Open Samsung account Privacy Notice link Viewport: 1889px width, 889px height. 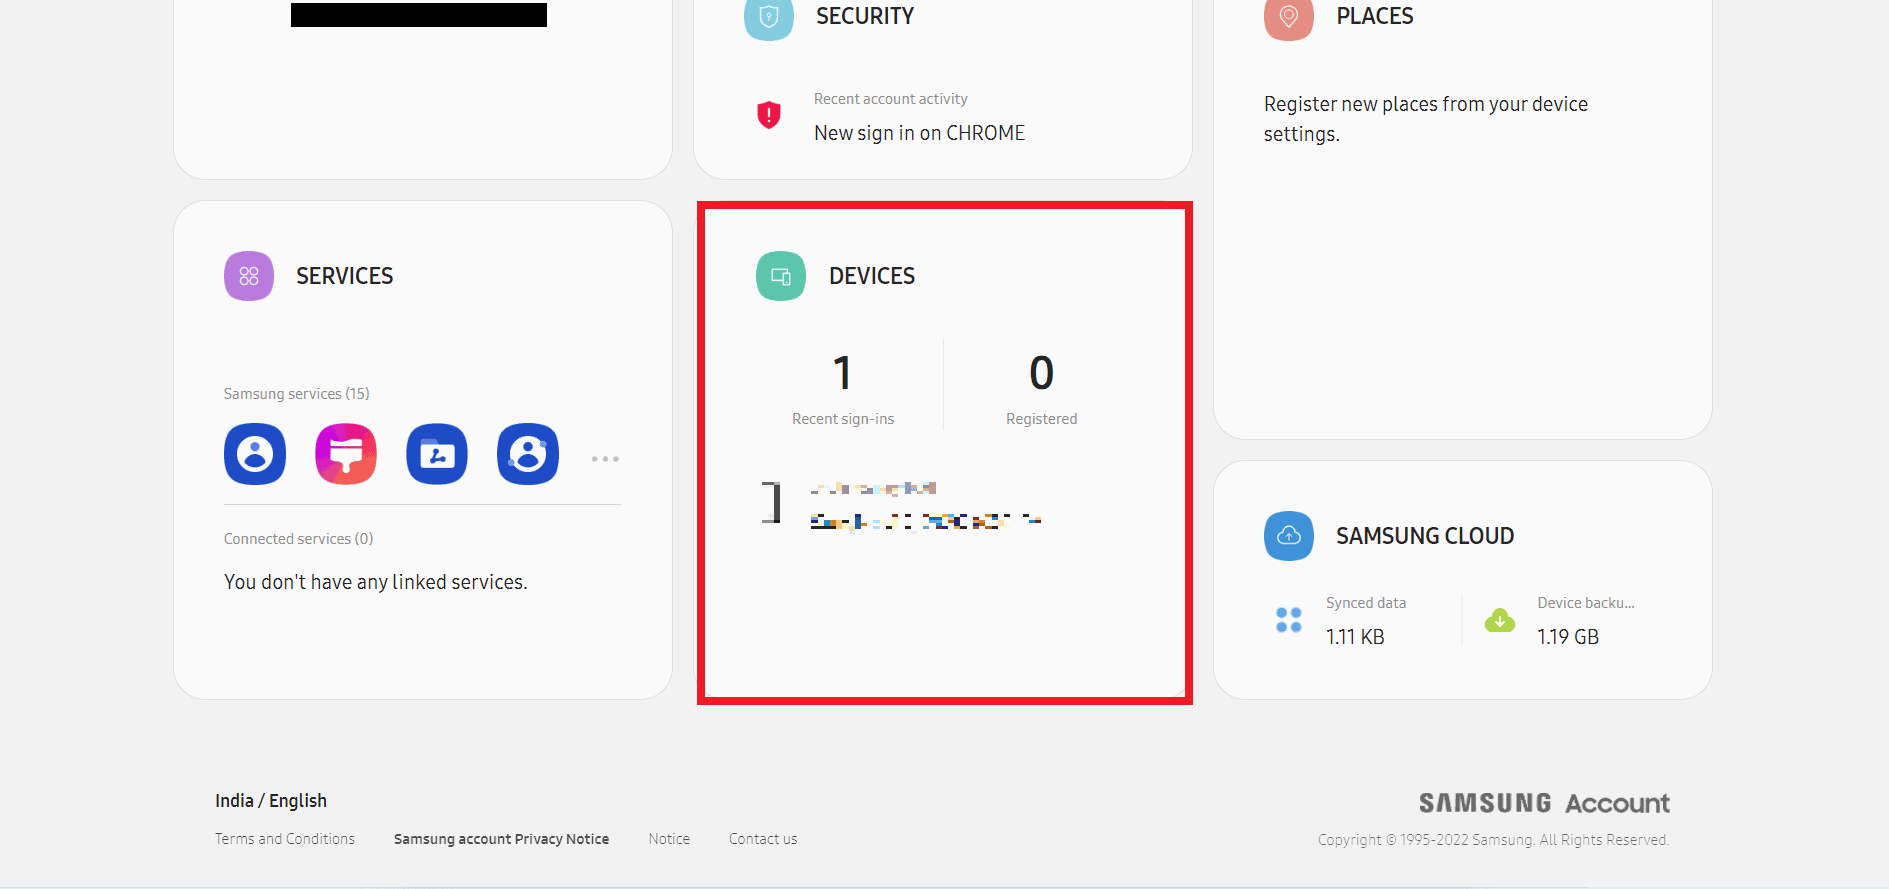501,839
